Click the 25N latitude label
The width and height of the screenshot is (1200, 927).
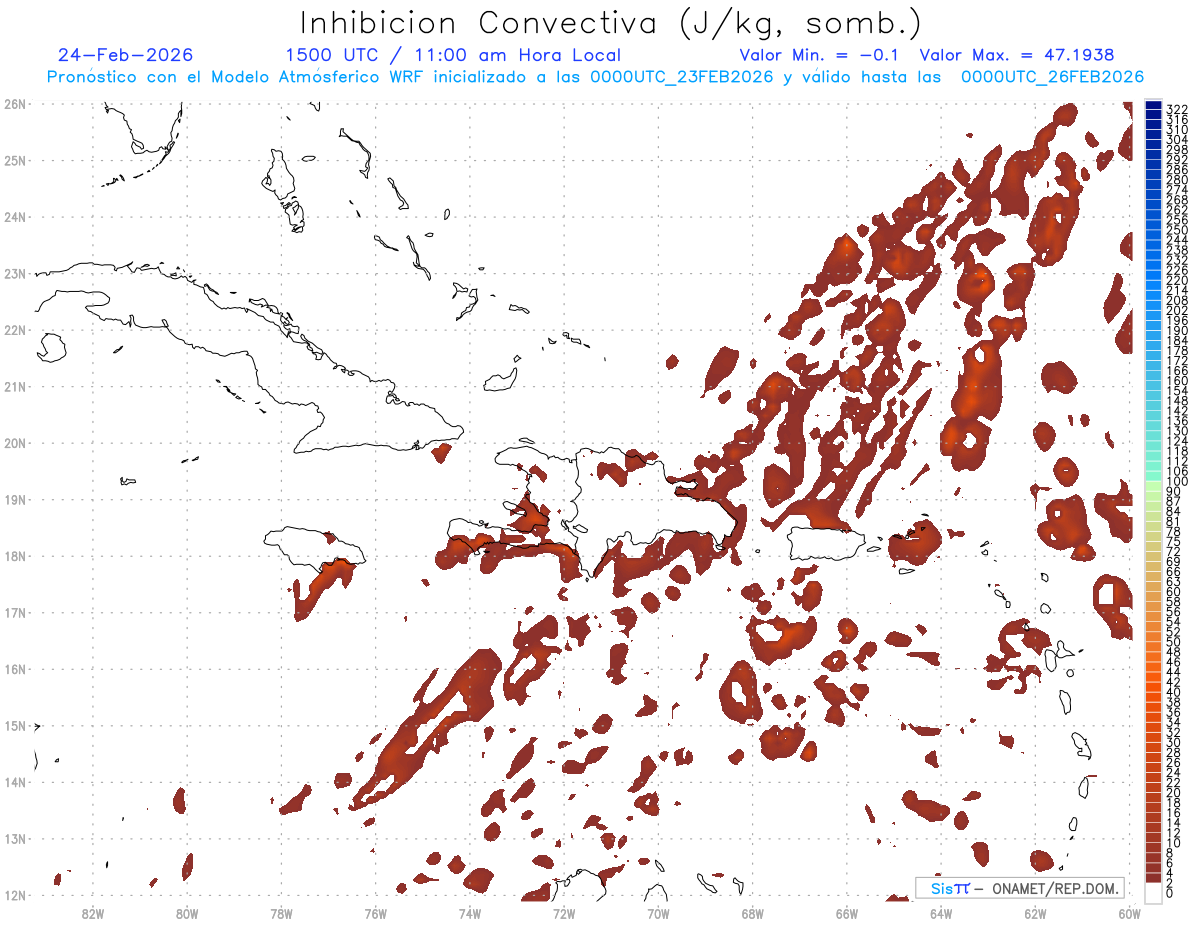tap(15, 160)
